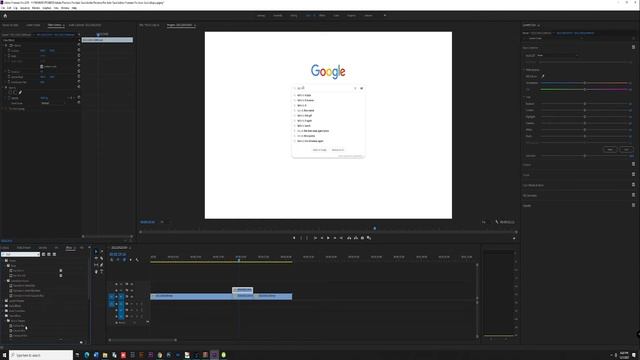Step forward one frame in Program Monitor

tap(335, 238)
